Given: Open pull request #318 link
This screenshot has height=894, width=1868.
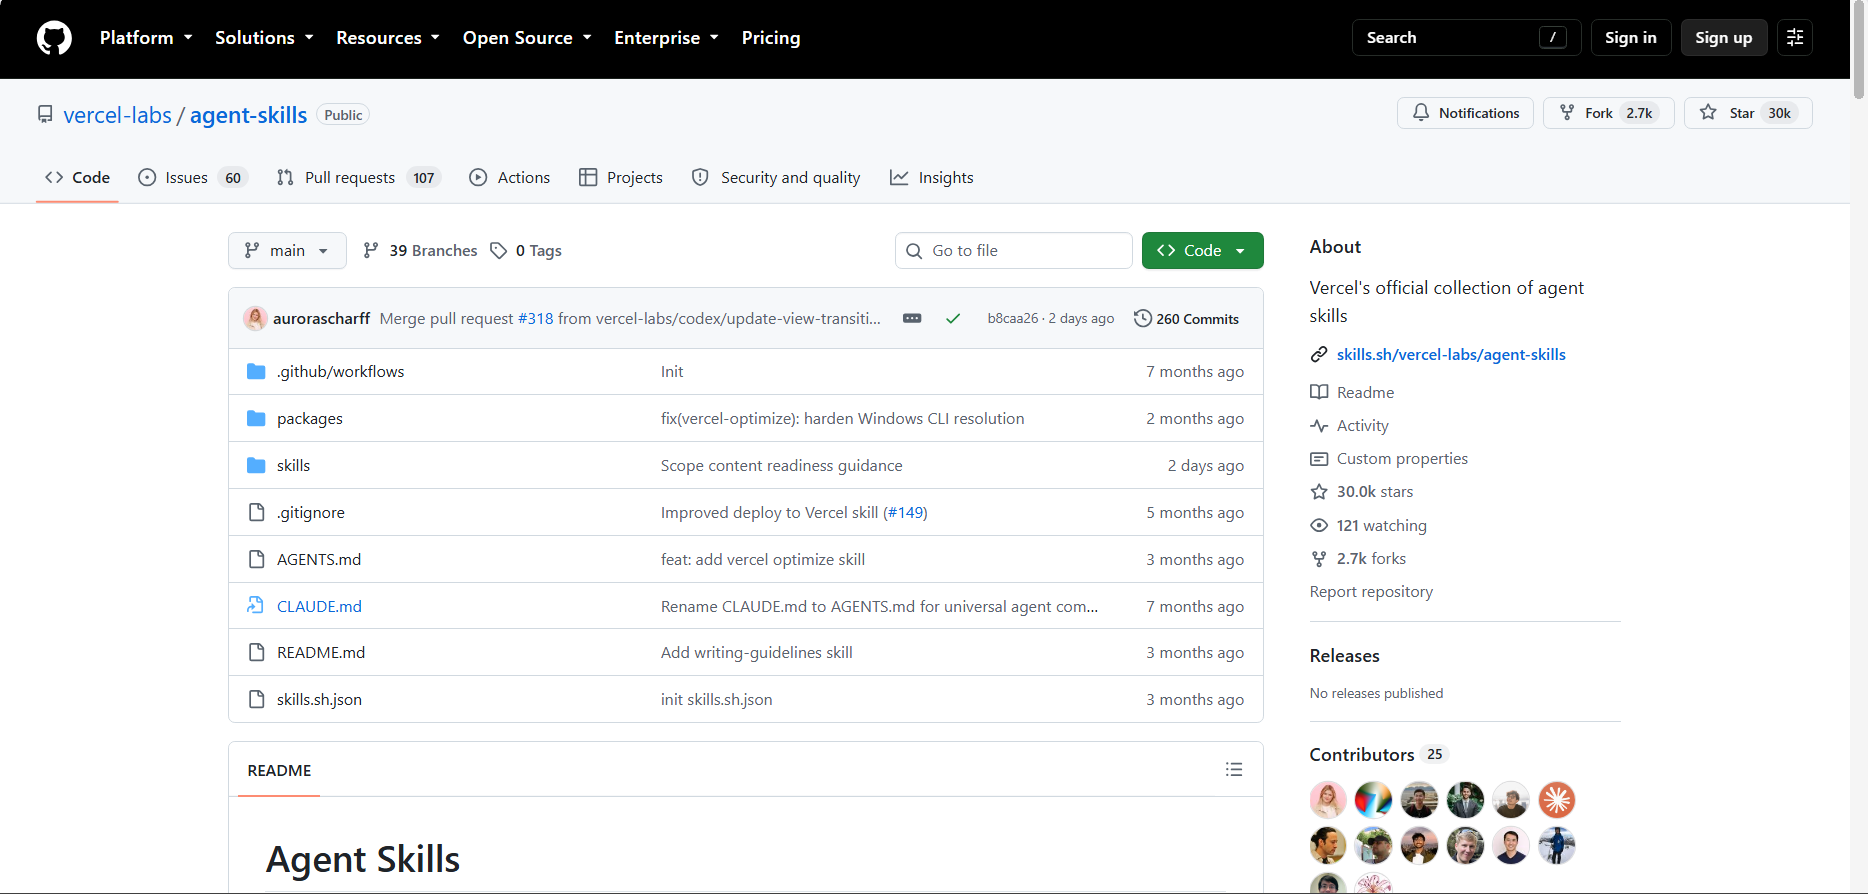Looking at the screenshot, I should point(535,319).
